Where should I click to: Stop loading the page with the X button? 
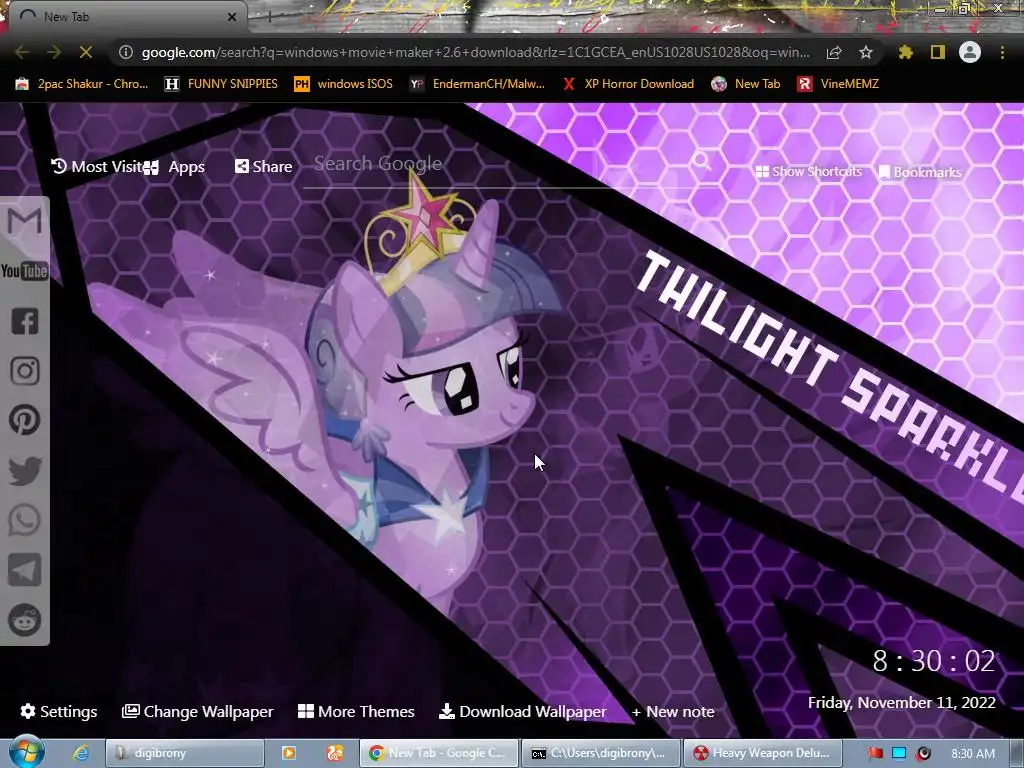86,52
